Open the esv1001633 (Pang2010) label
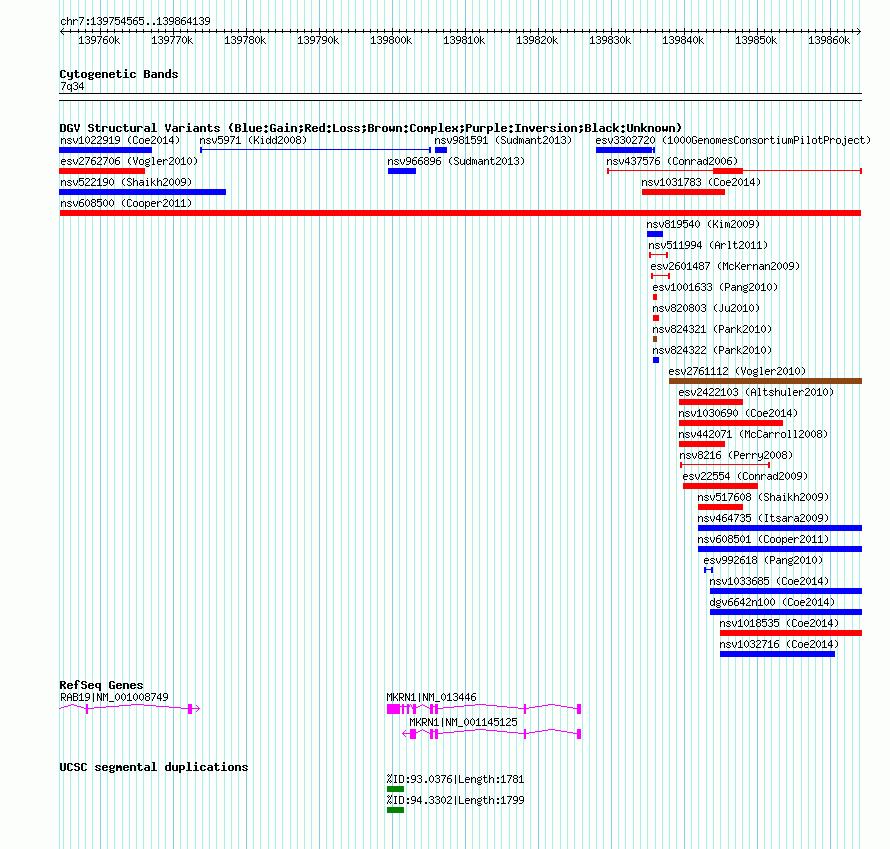Screen dimensions: 890x849 click(x=715, y=287)
